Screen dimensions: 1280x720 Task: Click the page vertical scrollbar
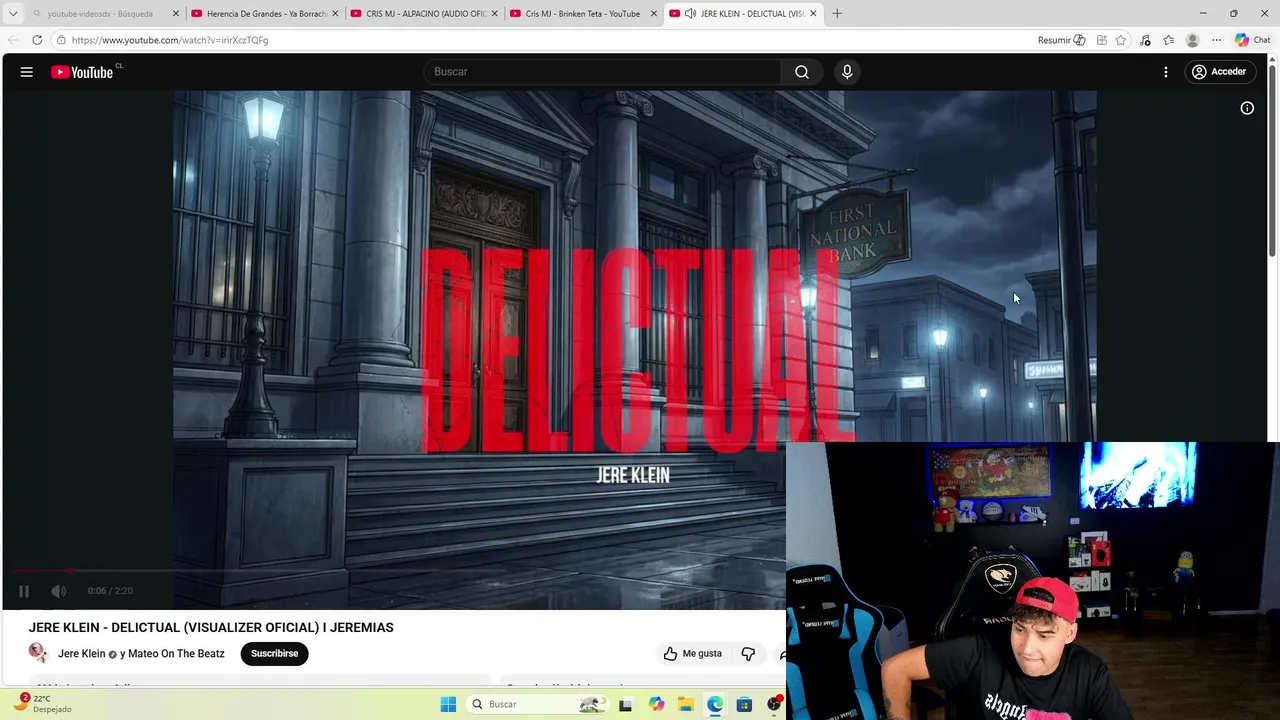tap(1273, 160)
